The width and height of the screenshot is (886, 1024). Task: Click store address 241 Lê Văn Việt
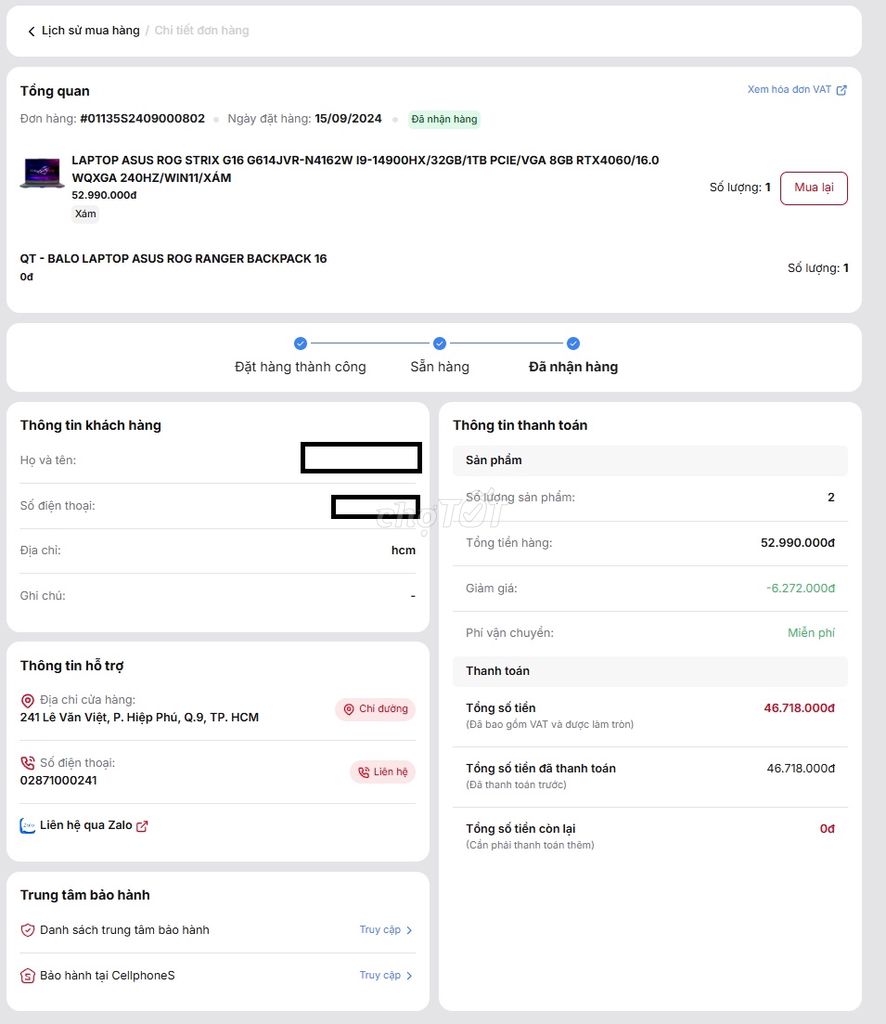click(139, 717)
